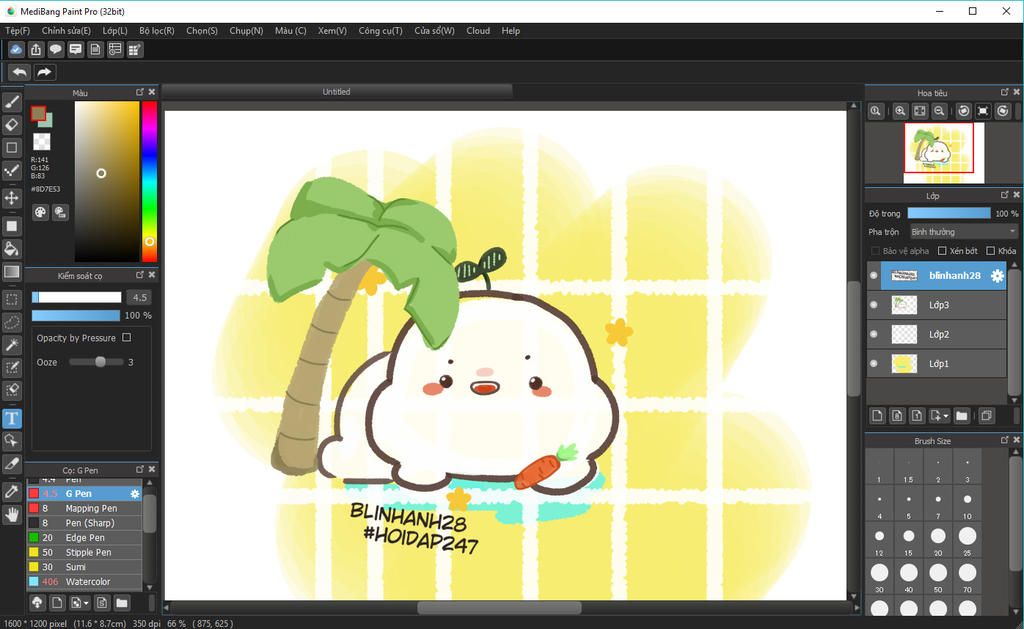Create a new layer folder
This screenshot has width=1024, height=629.
pos(961,415)
